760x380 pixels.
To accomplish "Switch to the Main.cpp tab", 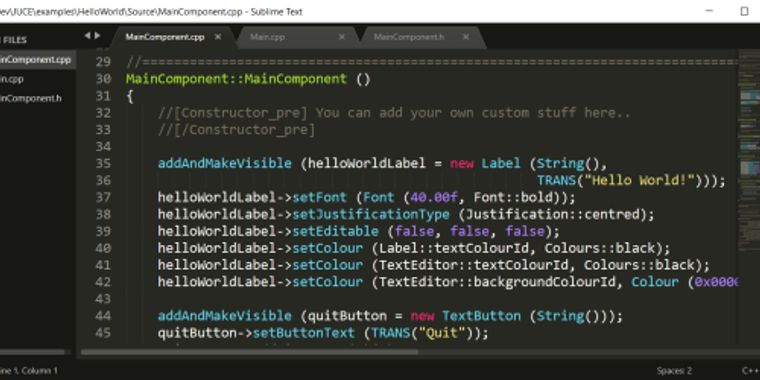I will (x=268, y=37).
